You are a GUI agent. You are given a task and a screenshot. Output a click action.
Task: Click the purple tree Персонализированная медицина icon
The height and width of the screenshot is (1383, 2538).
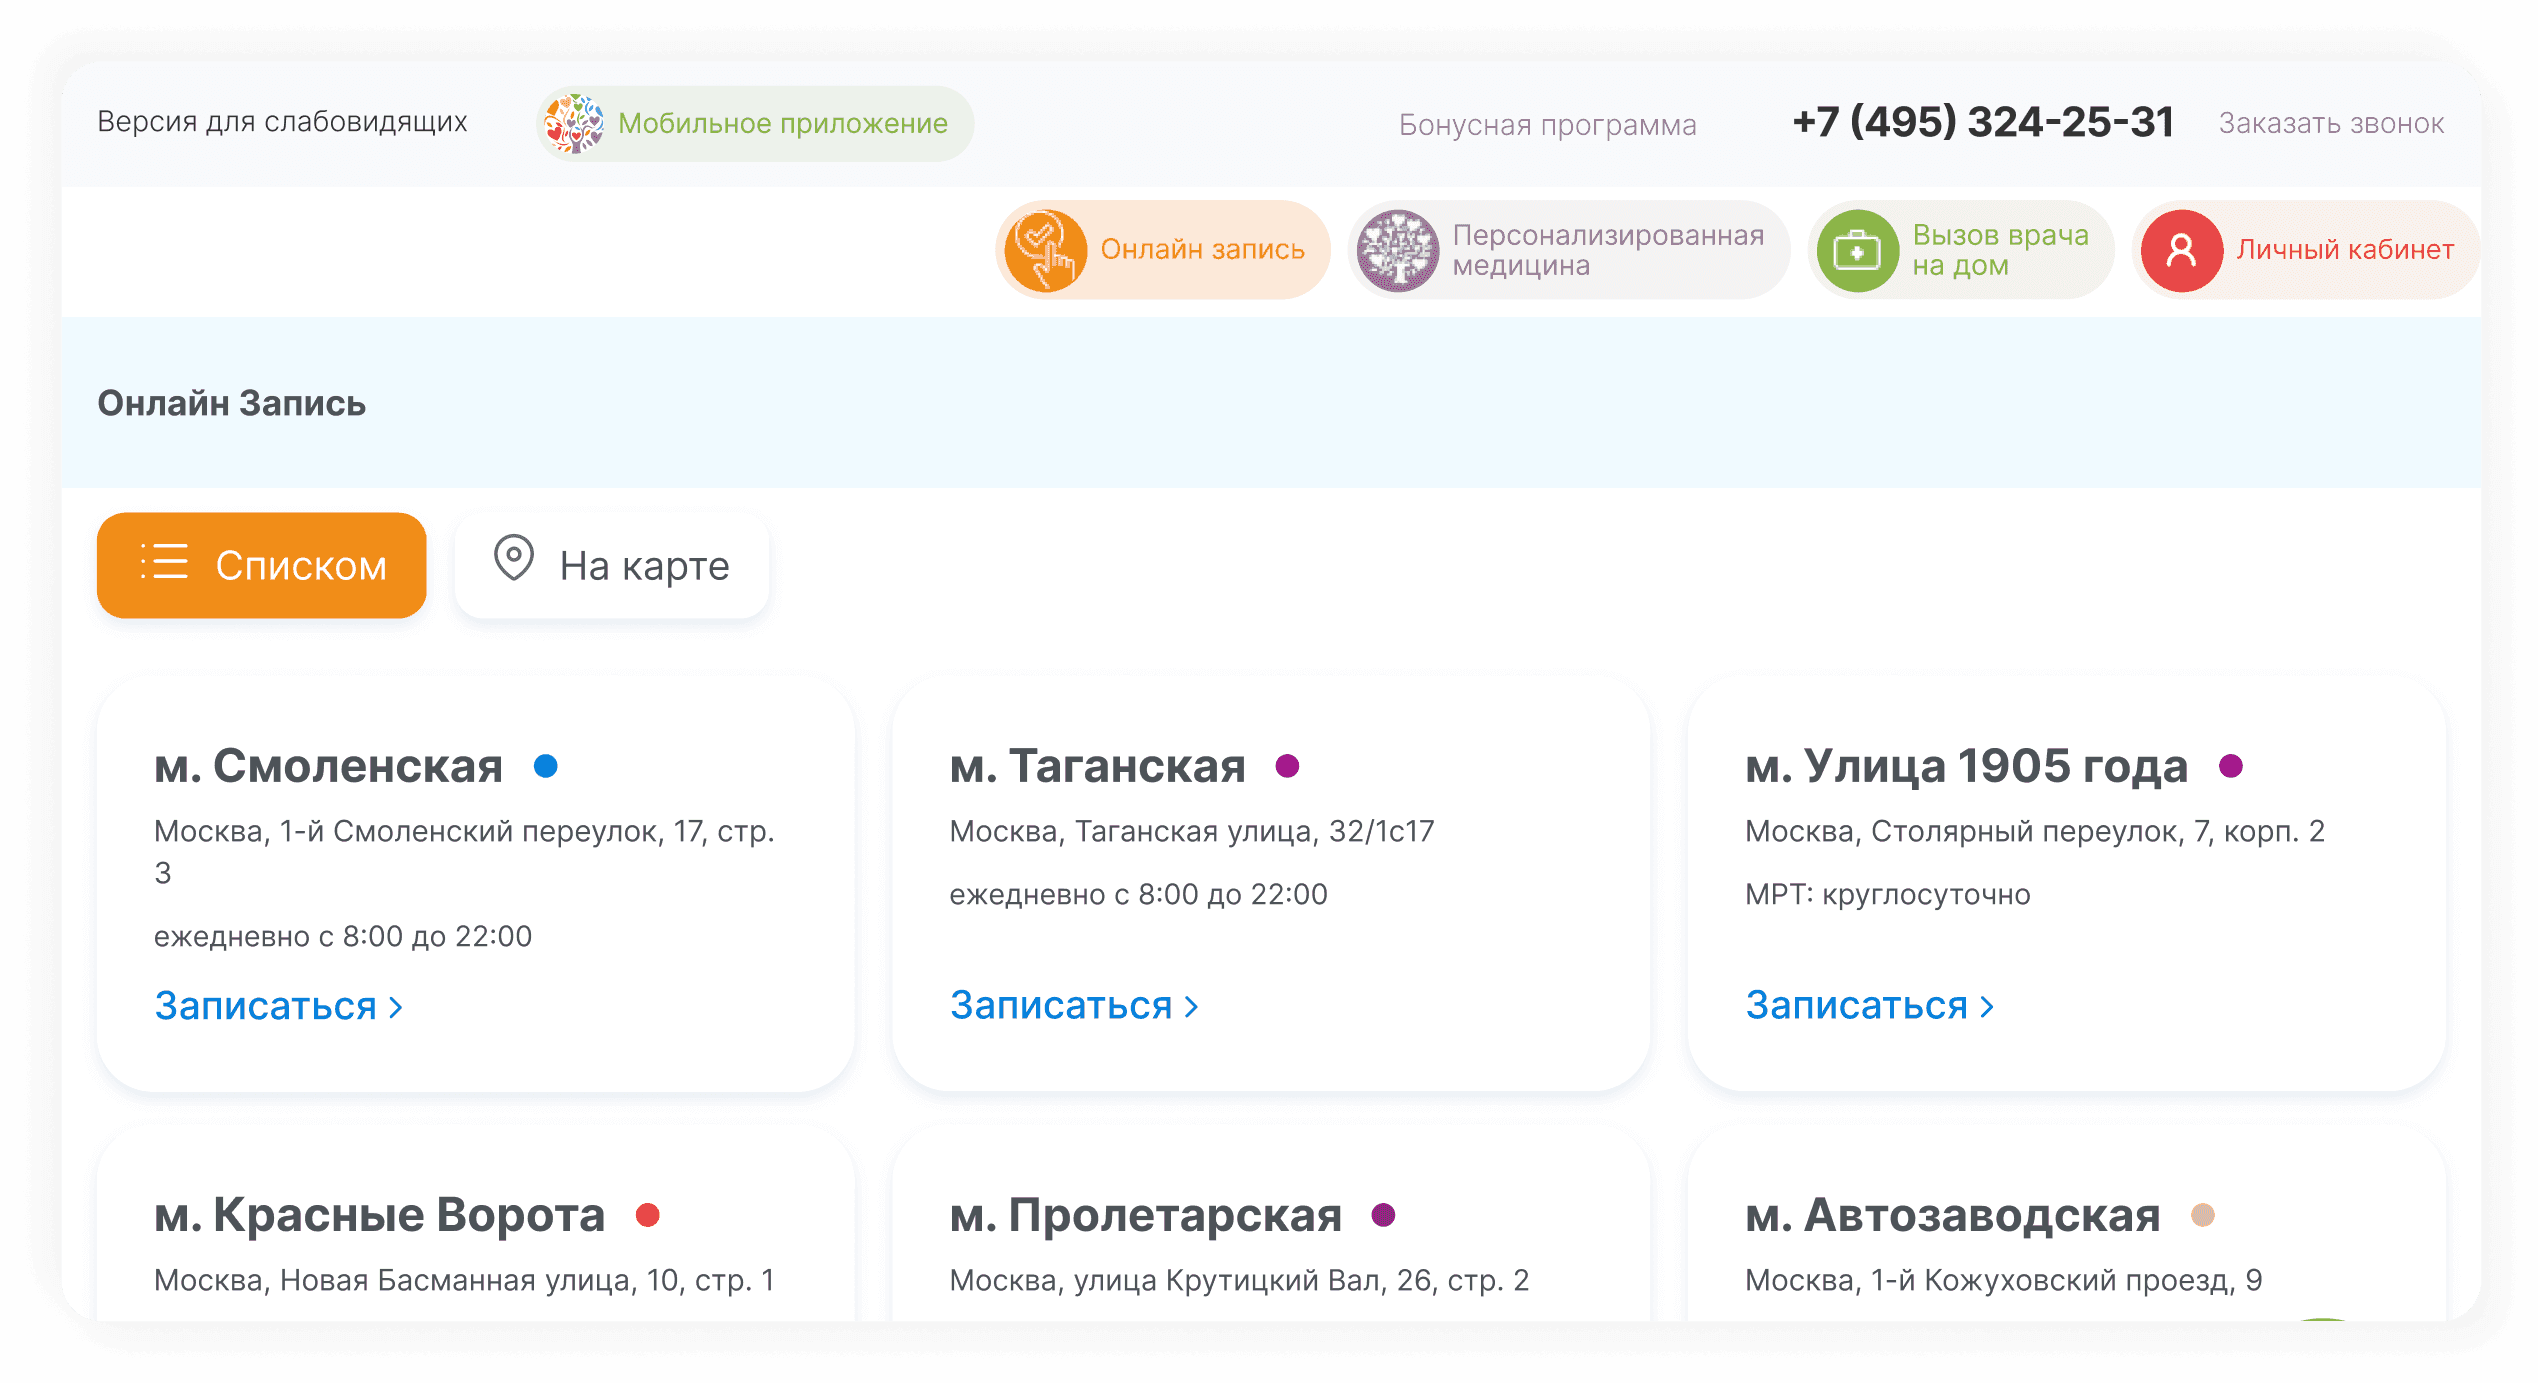click(x=1397, y=250)
